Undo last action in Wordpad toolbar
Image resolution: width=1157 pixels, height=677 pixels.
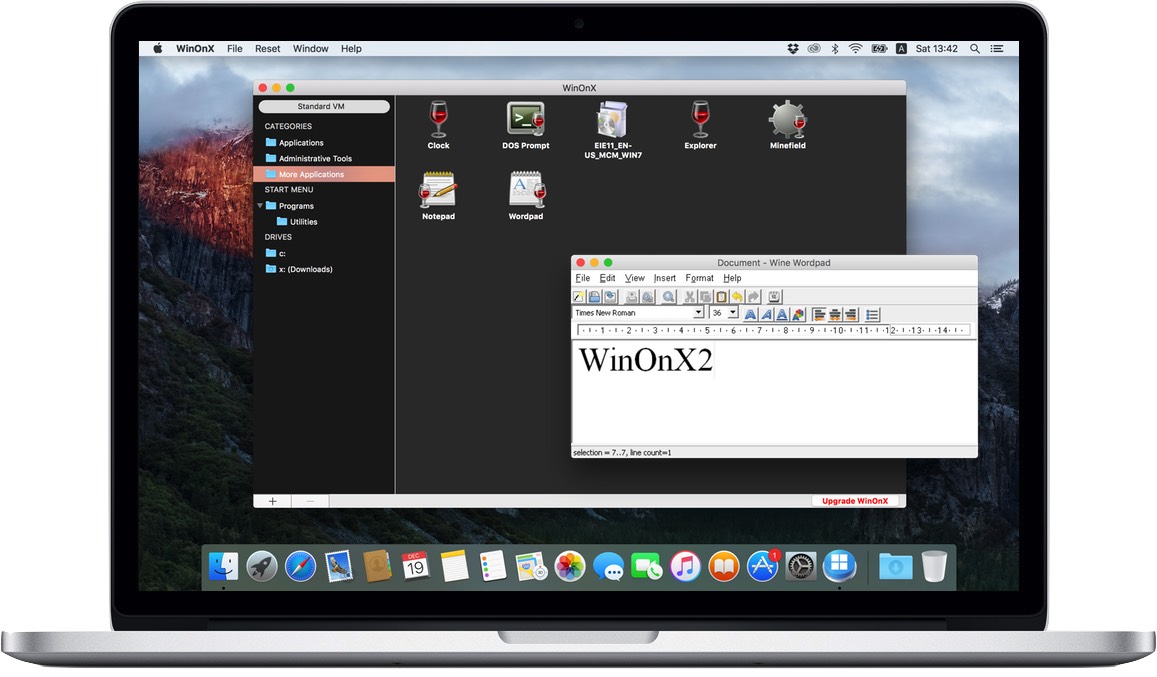[x=736, y=297]
